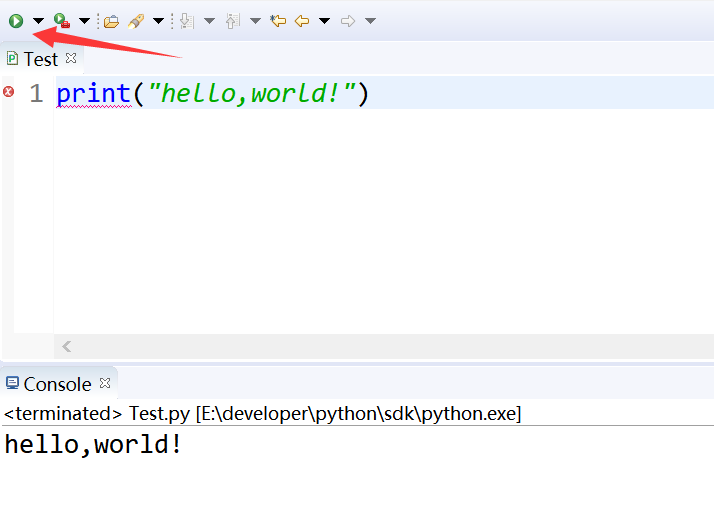The height and width of the screenshot is (530, 714).
Task: Click the hello,world! console output line
Action: 93,444
